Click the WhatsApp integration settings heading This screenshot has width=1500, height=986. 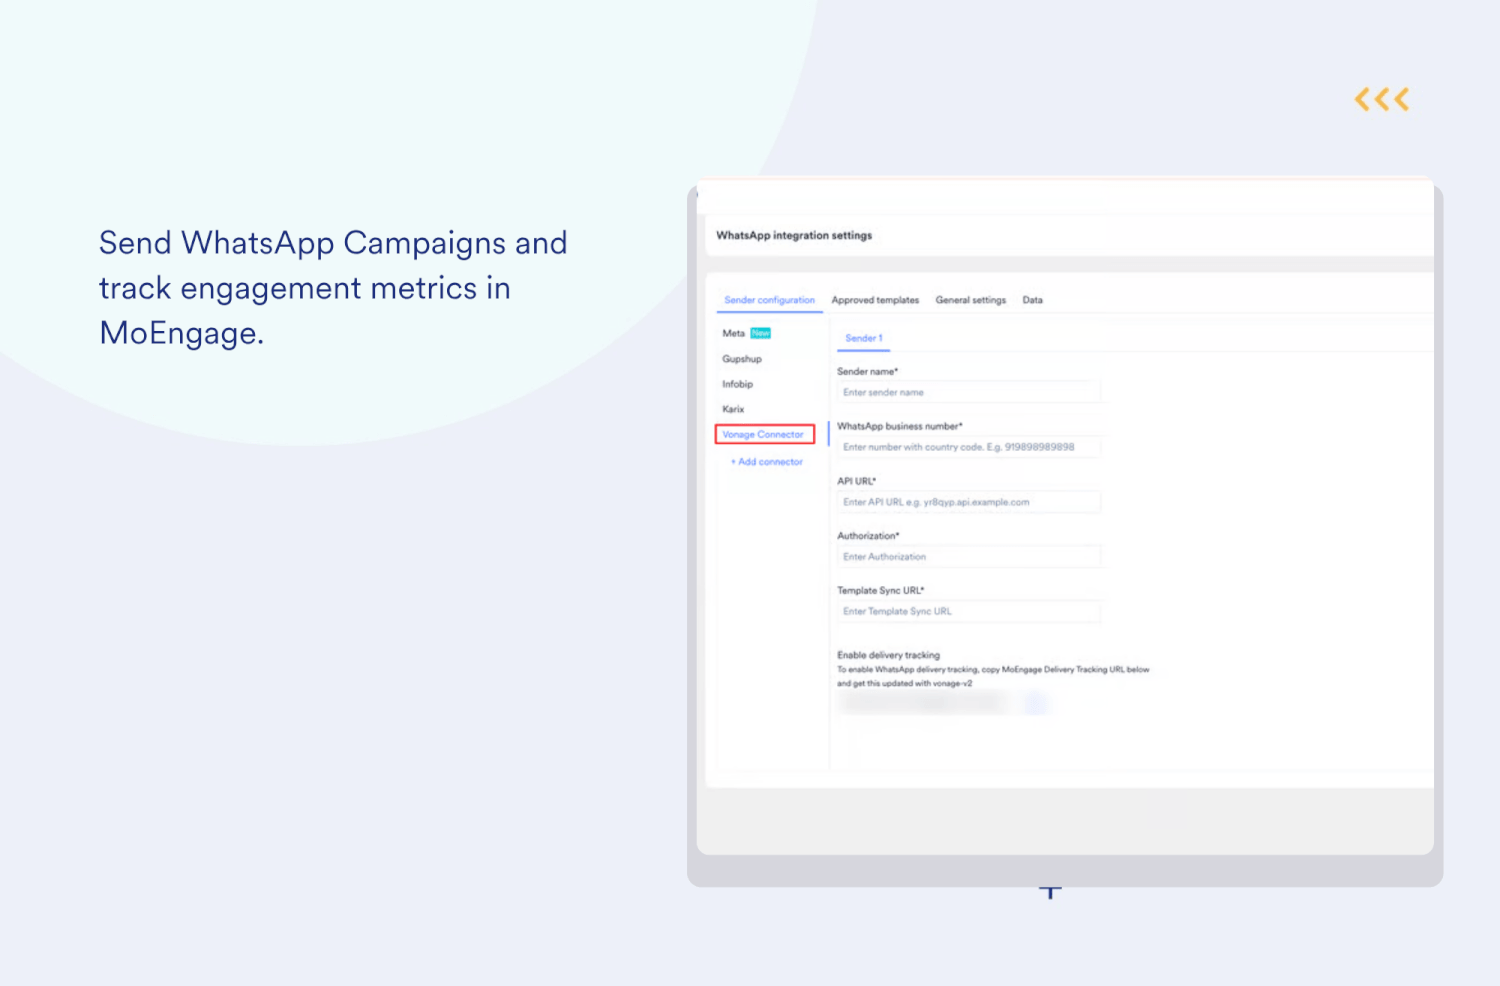click(794, 236)
